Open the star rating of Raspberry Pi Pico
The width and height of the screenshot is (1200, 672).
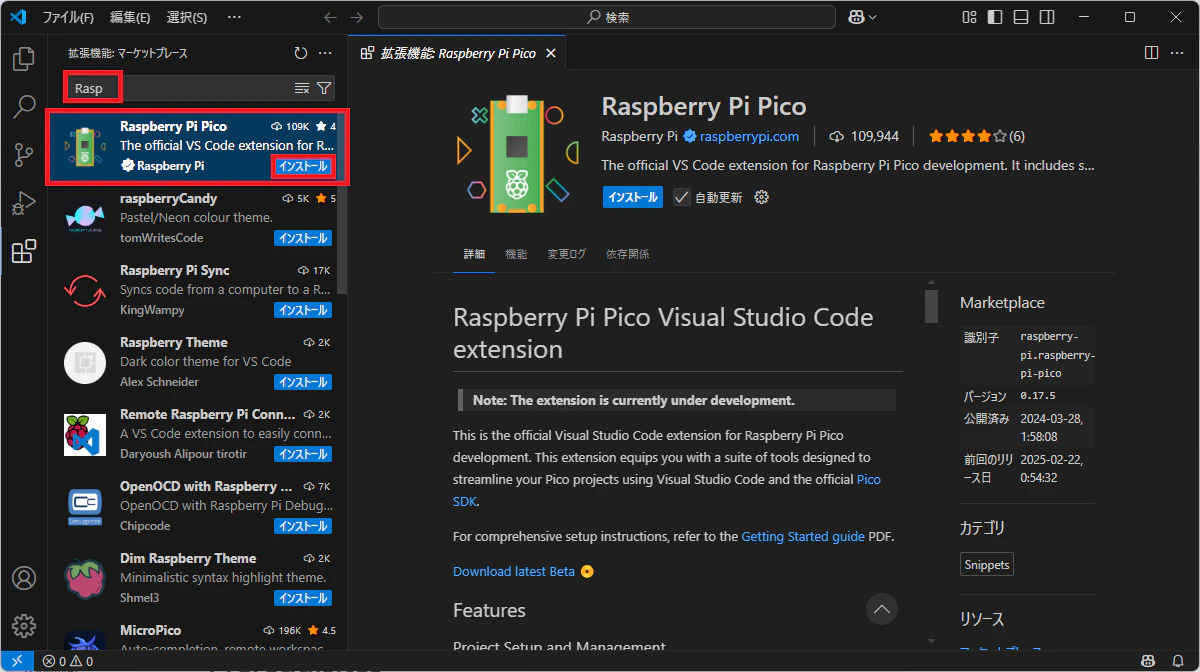click(976, 136)
